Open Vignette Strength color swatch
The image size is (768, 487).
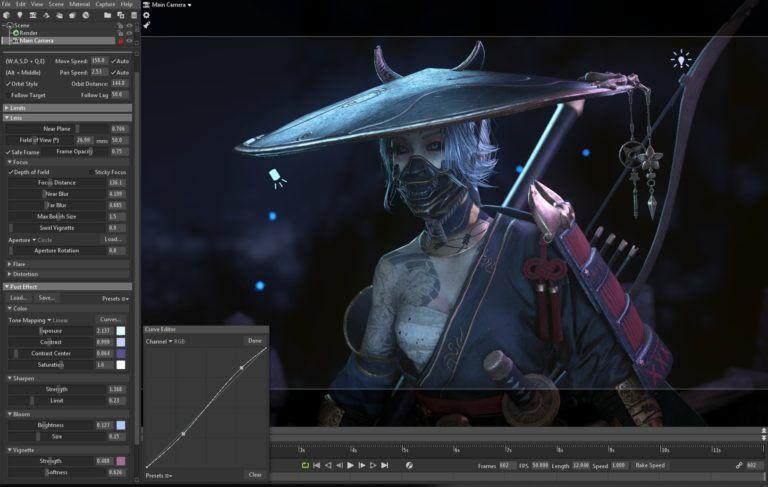(120, 461)
